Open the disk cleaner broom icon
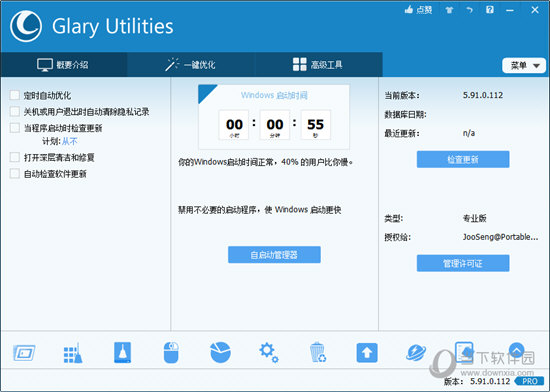The height and width of the screenshot is (392, 550). coord(122,352)
